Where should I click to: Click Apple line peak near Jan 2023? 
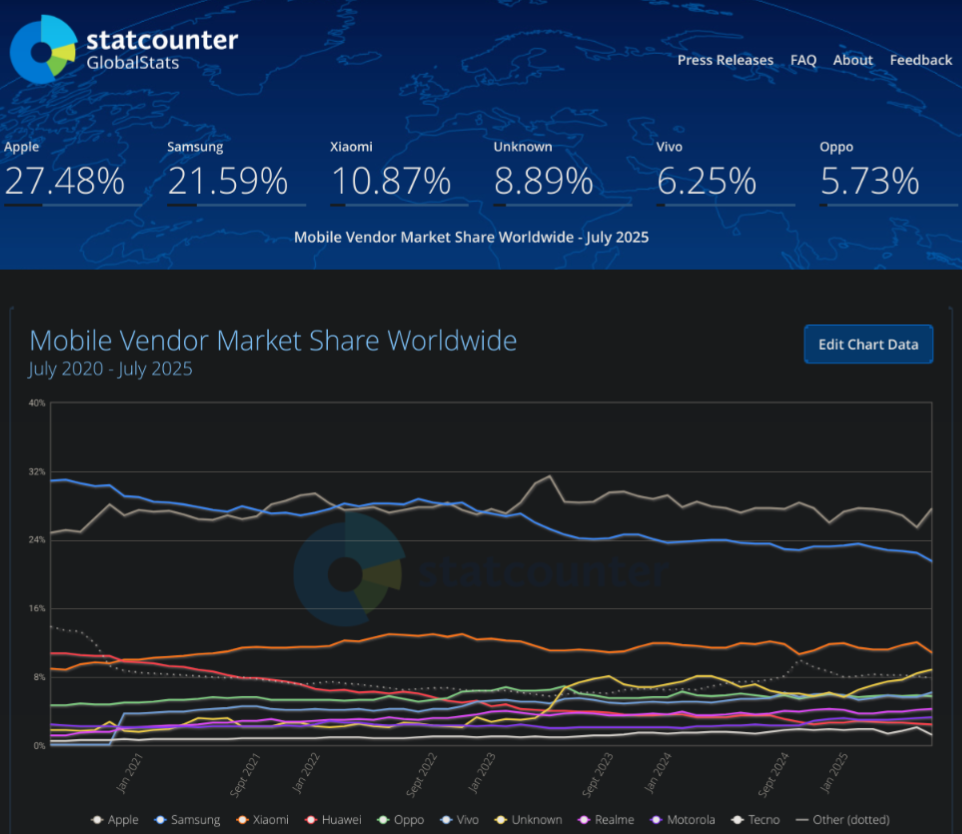point(550,476)
